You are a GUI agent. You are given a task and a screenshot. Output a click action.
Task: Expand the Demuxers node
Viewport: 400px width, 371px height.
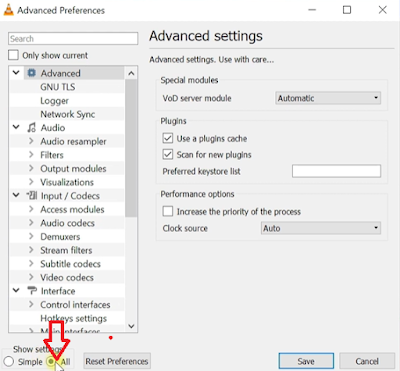(31, 236)
